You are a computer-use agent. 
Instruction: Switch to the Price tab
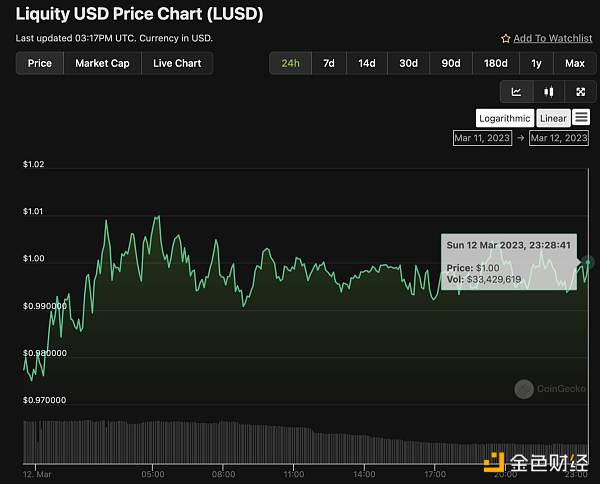(40, 63)
